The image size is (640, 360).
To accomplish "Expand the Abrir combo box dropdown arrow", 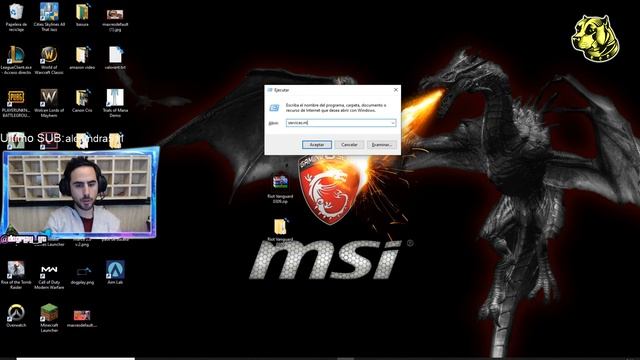I will pos(393,122).
